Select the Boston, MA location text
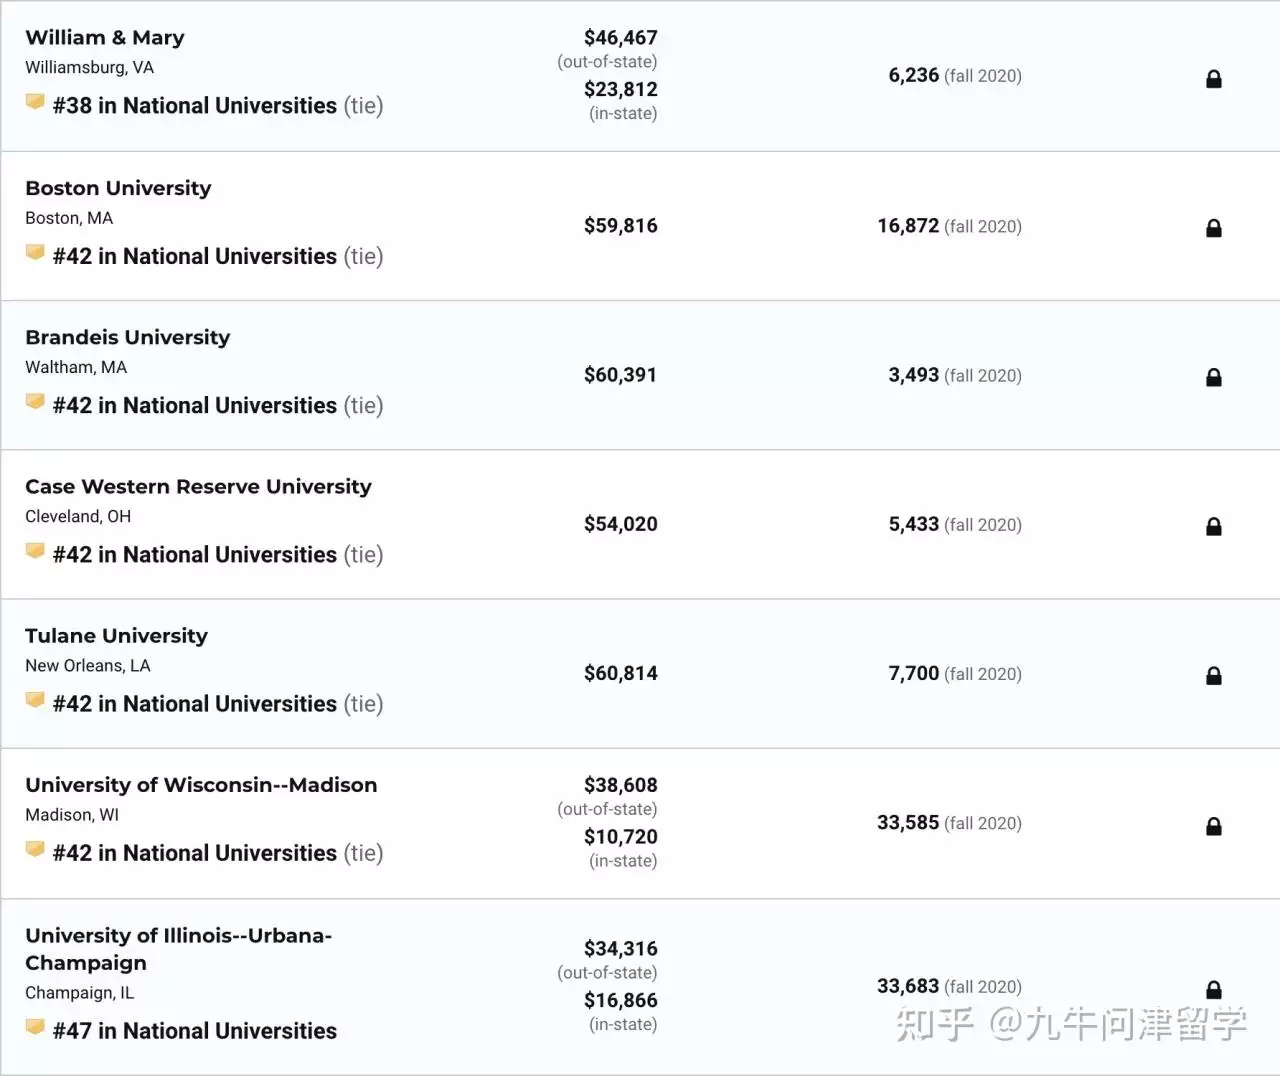This screenshot has height=1076, width=1280. click(69, 218)
